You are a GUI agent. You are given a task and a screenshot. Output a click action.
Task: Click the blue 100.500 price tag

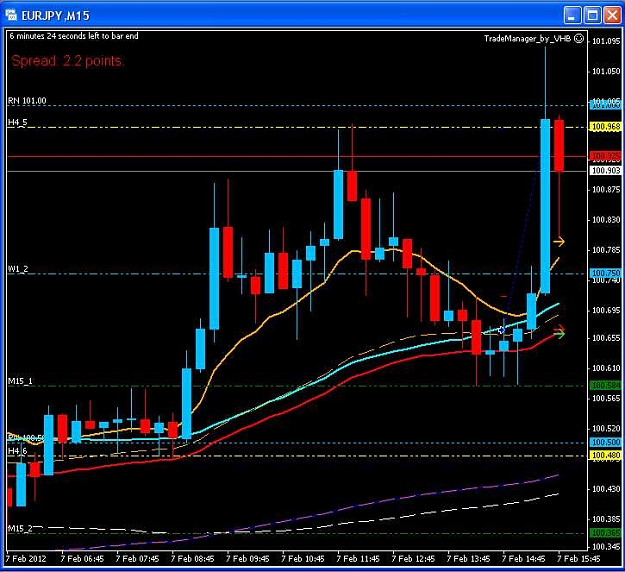(605, 442)
